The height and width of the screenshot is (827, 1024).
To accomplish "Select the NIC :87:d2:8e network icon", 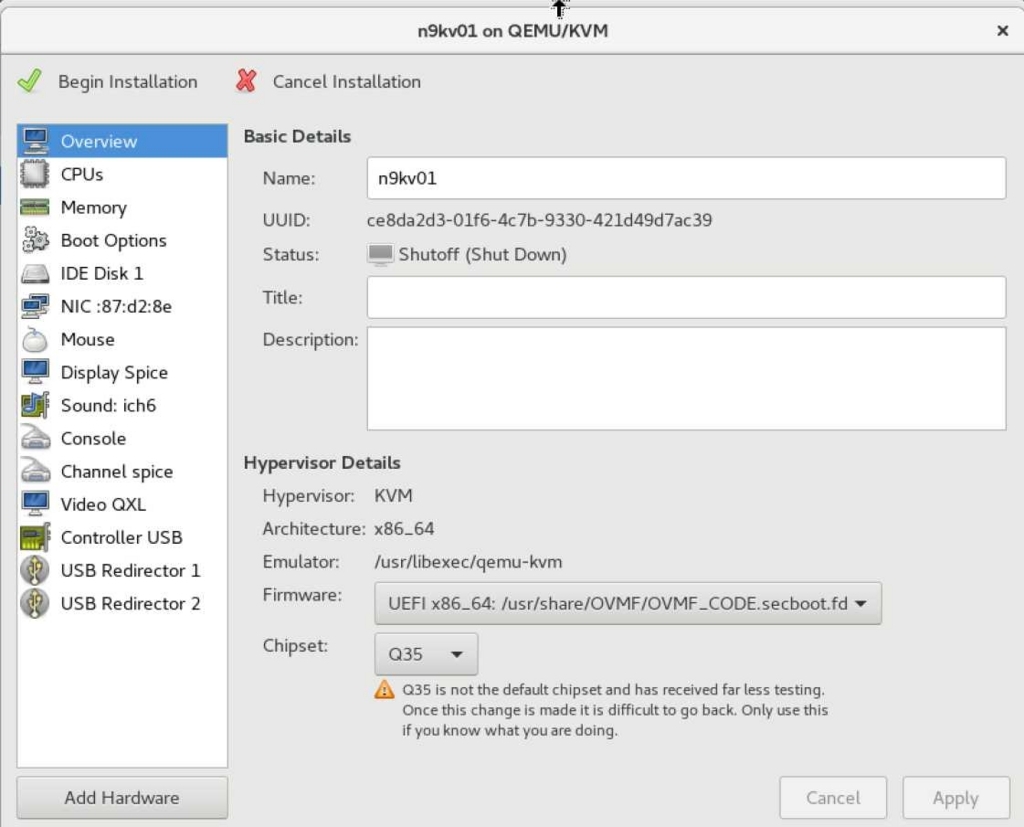I will pos(35,306).
